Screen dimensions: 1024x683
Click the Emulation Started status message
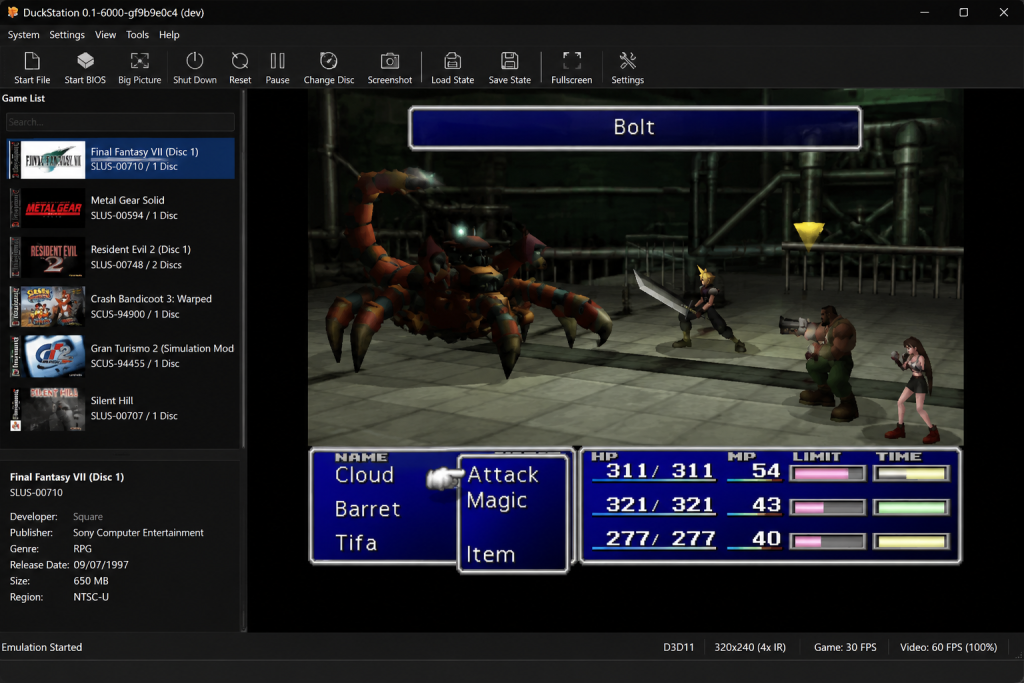(x=42, y=647)
